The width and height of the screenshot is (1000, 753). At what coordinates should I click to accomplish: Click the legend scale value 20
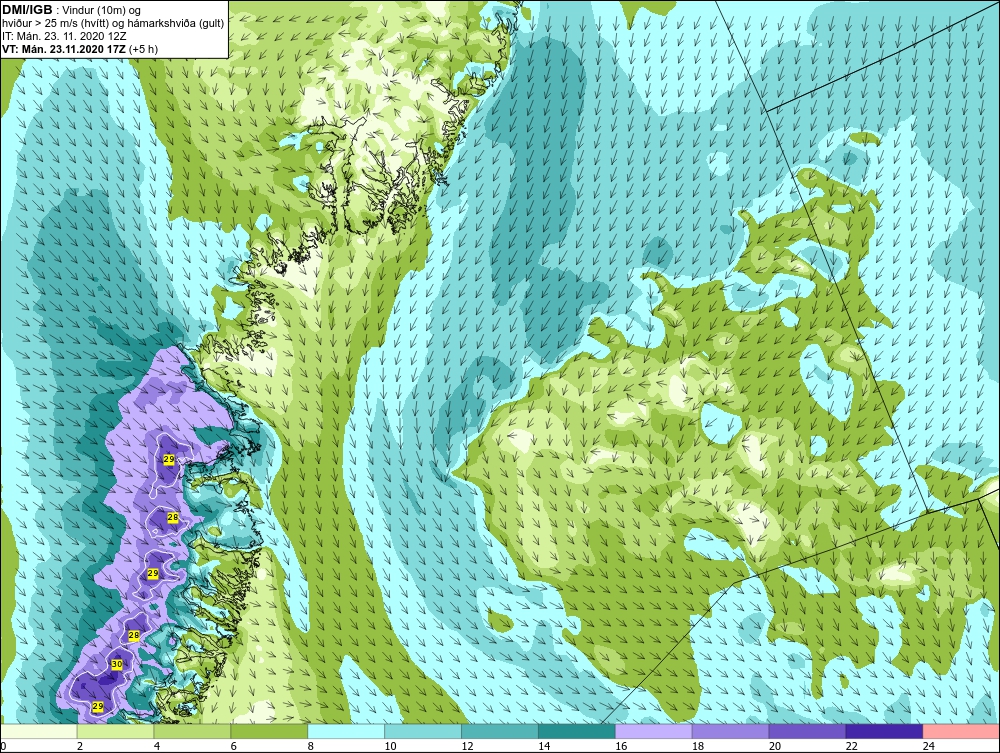[x=774, y=746]
